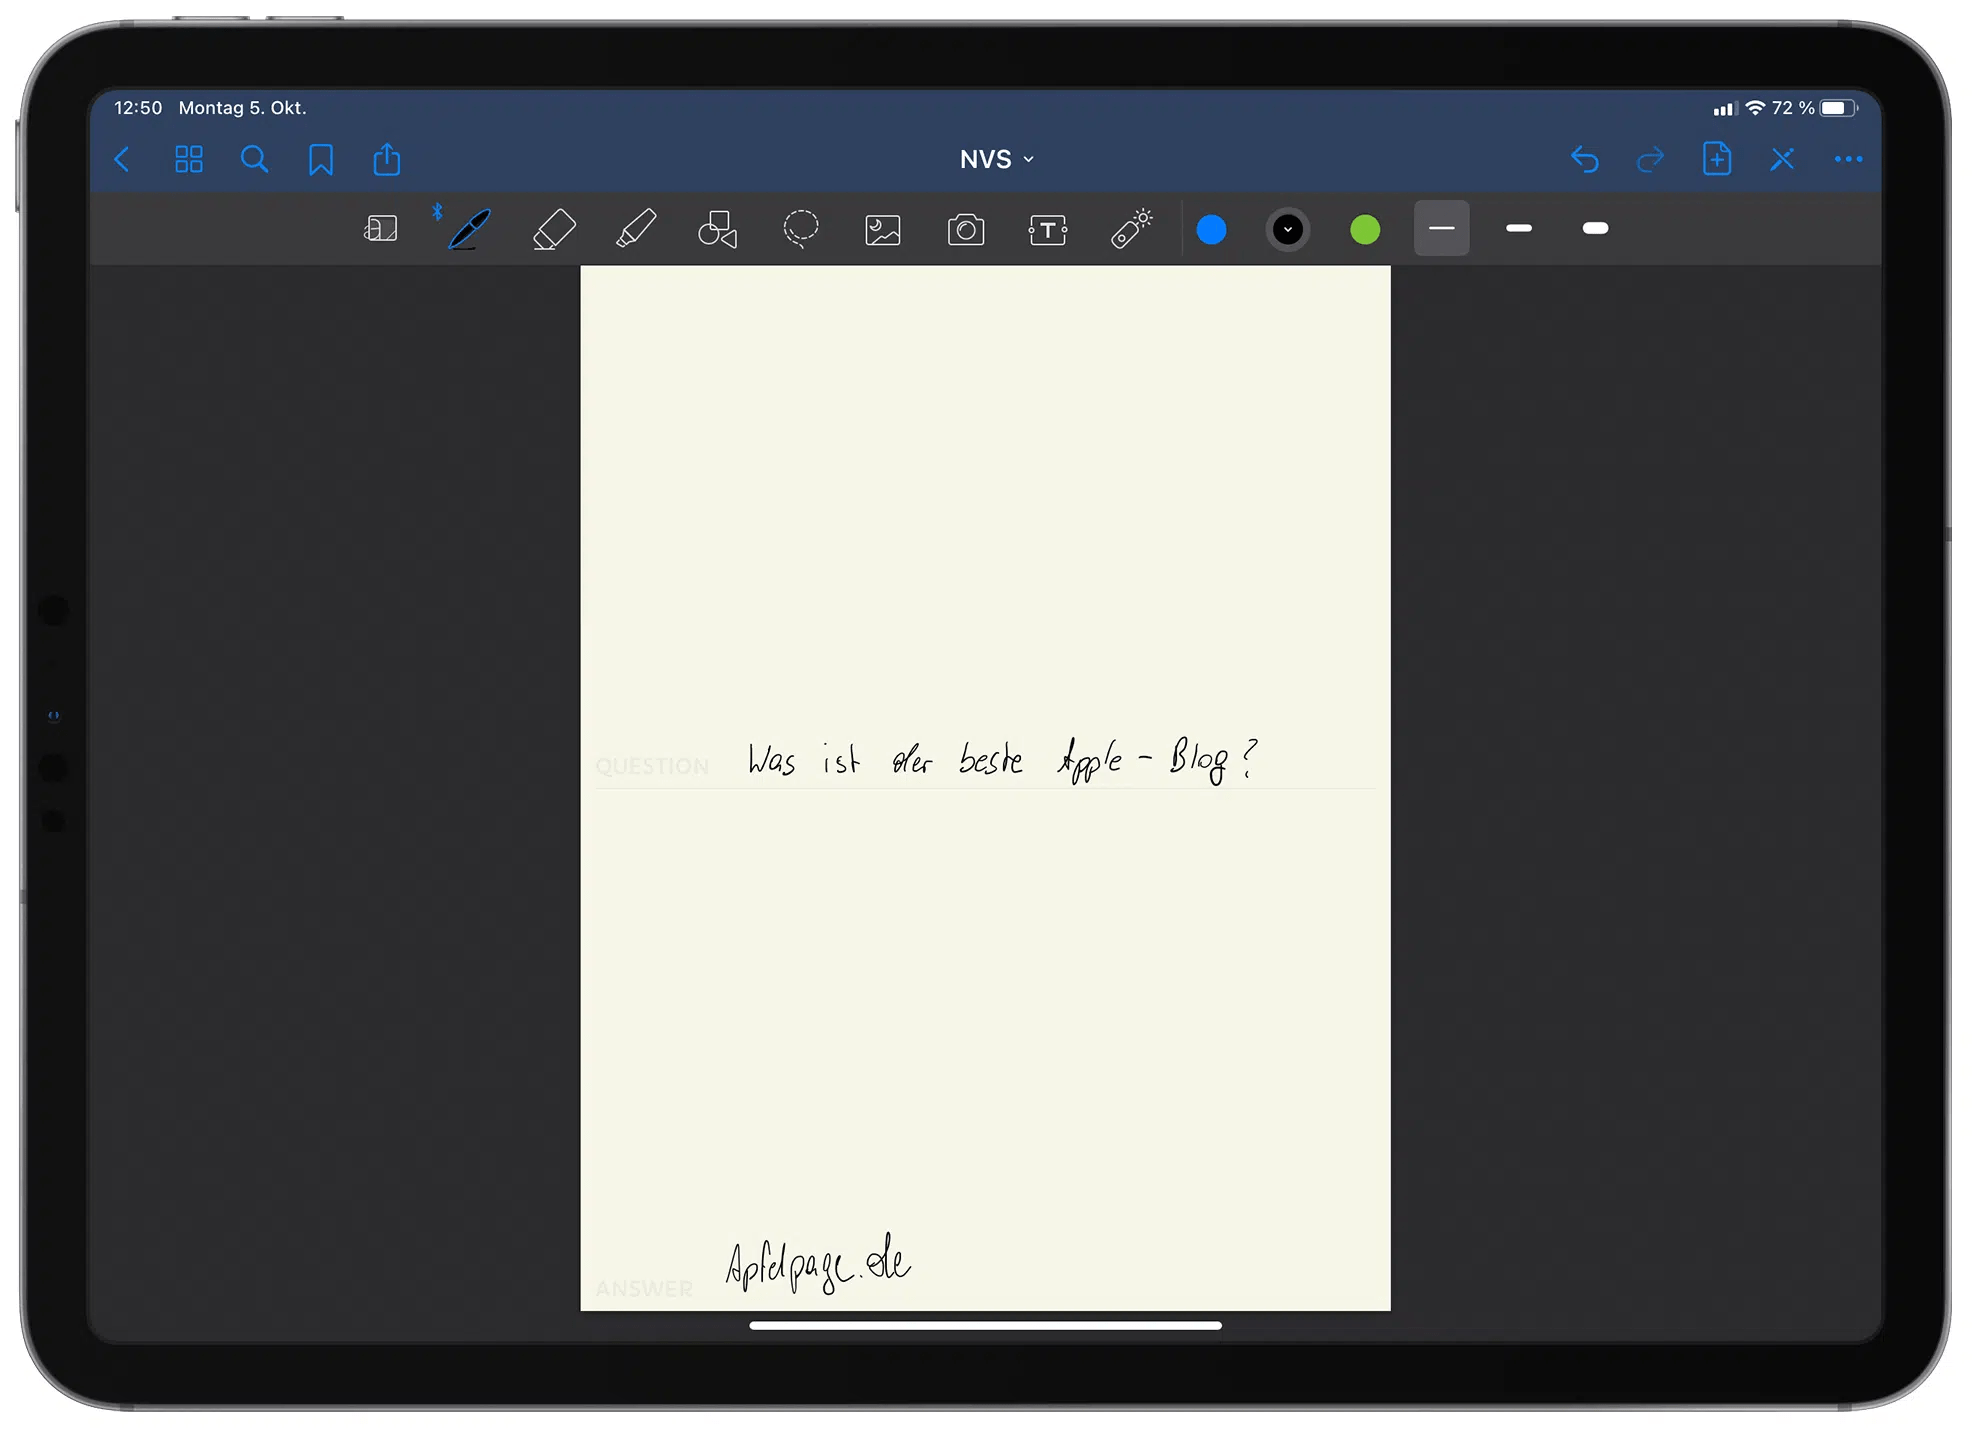
Task: Open the Shapes tool
Action: (x=718, y=229)
